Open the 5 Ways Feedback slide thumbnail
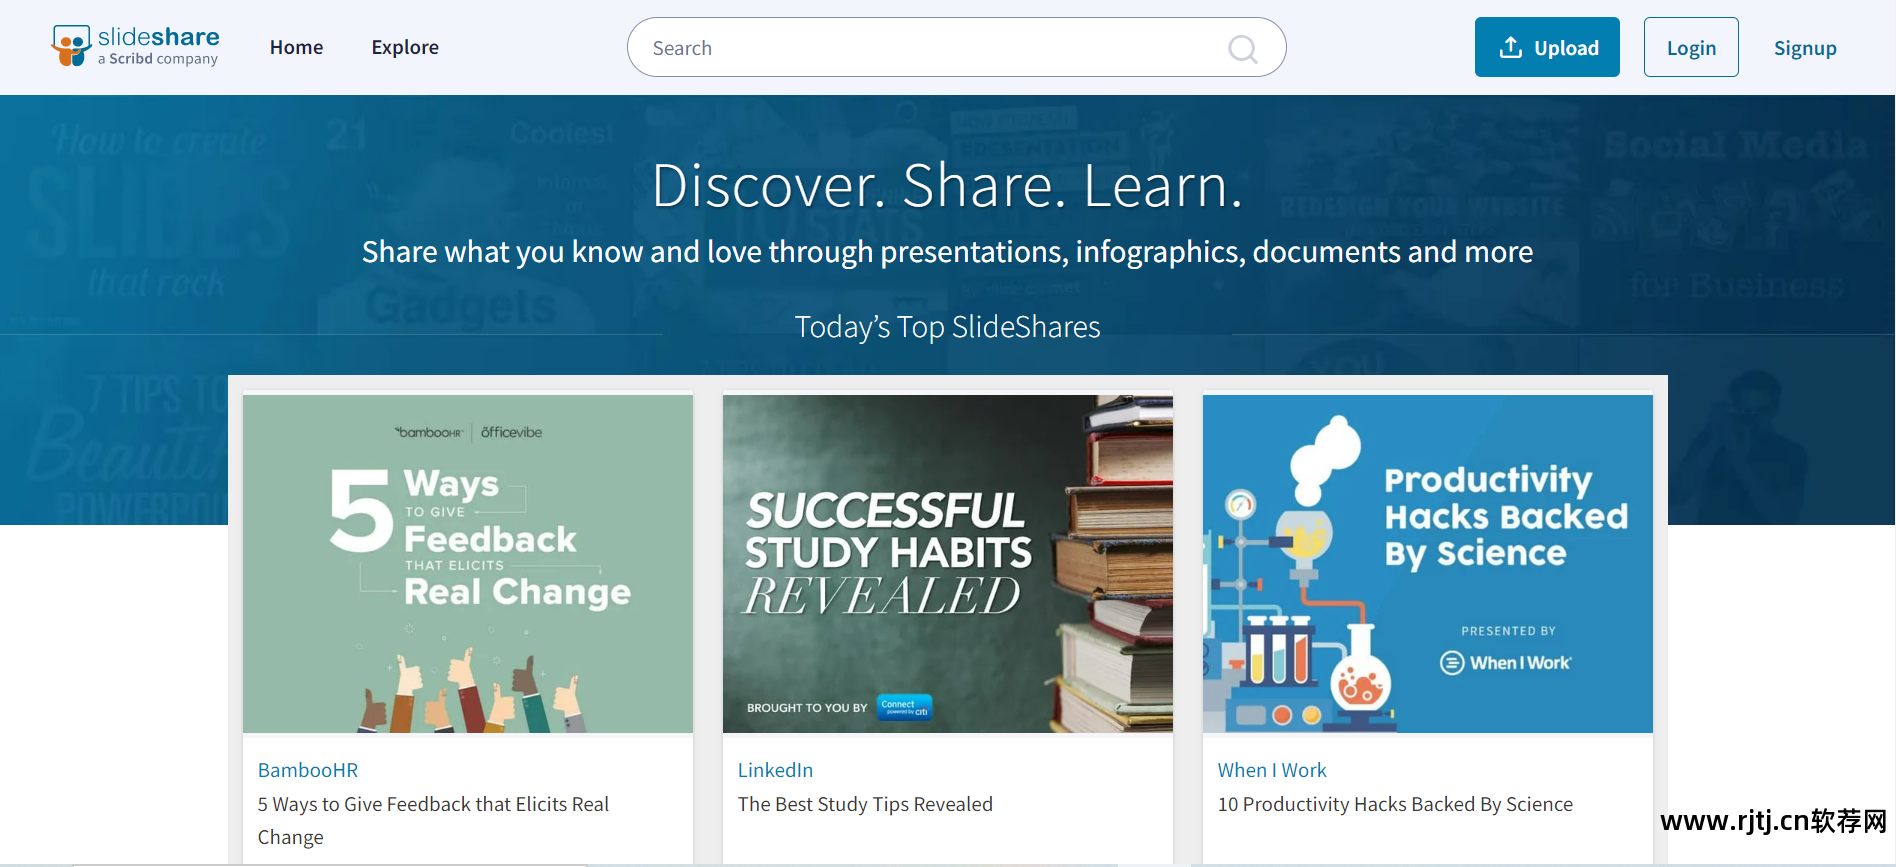 pyautogui.click(x=467, y=563)
